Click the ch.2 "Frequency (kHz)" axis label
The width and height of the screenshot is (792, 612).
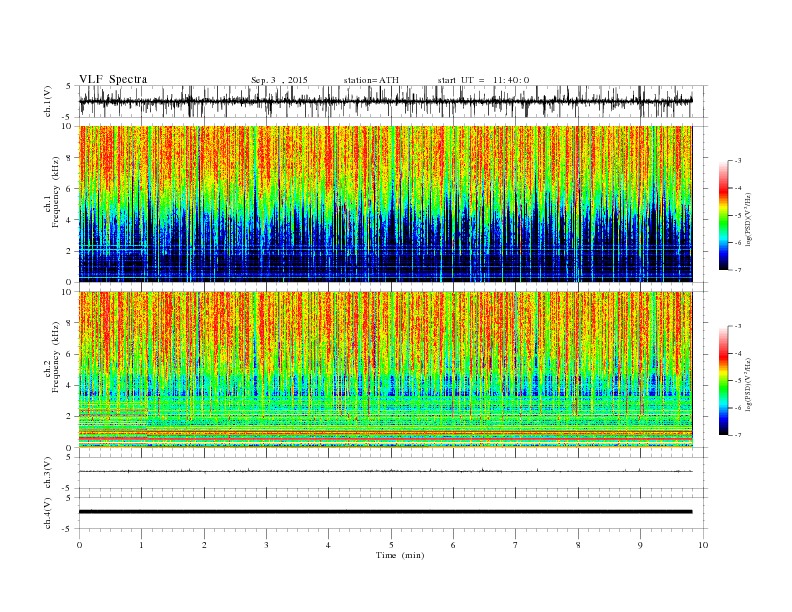pos(55,356)
